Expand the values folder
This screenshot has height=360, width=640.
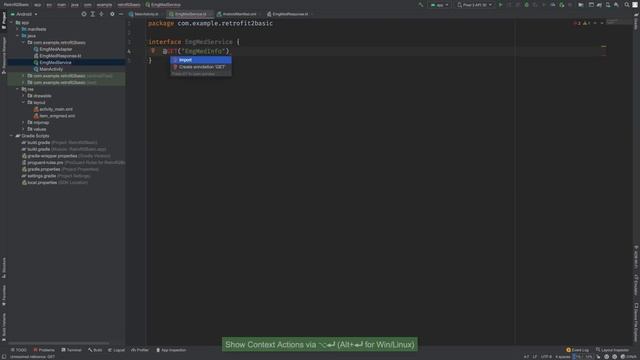[x=24, y=129]
